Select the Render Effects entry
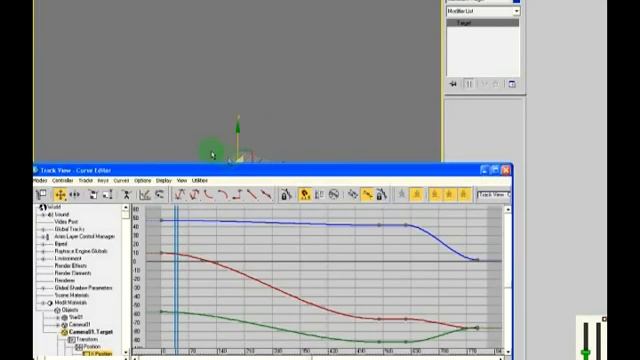 (x=71, y=266)
